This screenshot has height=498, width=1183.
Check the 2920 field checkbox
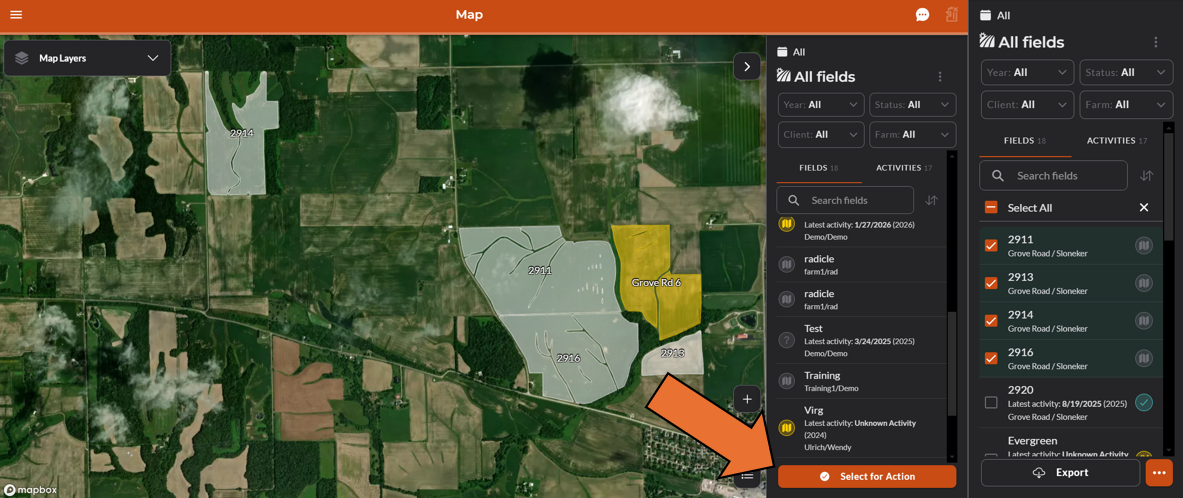tap(991, 403)
